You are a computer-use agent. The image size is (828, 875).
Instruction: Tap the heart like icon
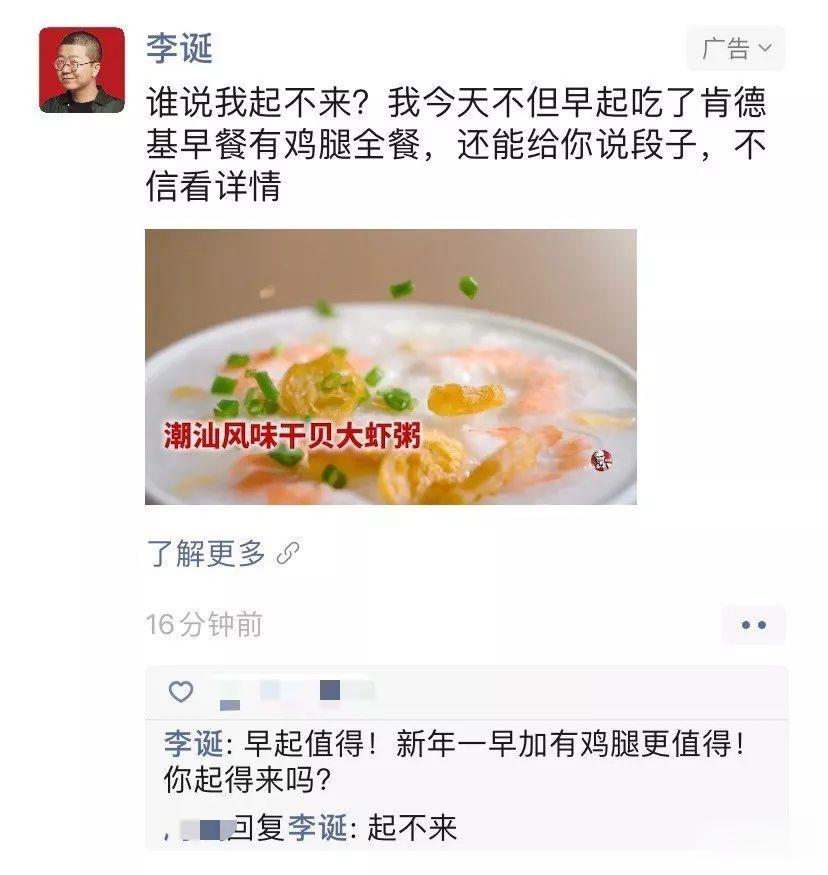(x=181, y=692)
